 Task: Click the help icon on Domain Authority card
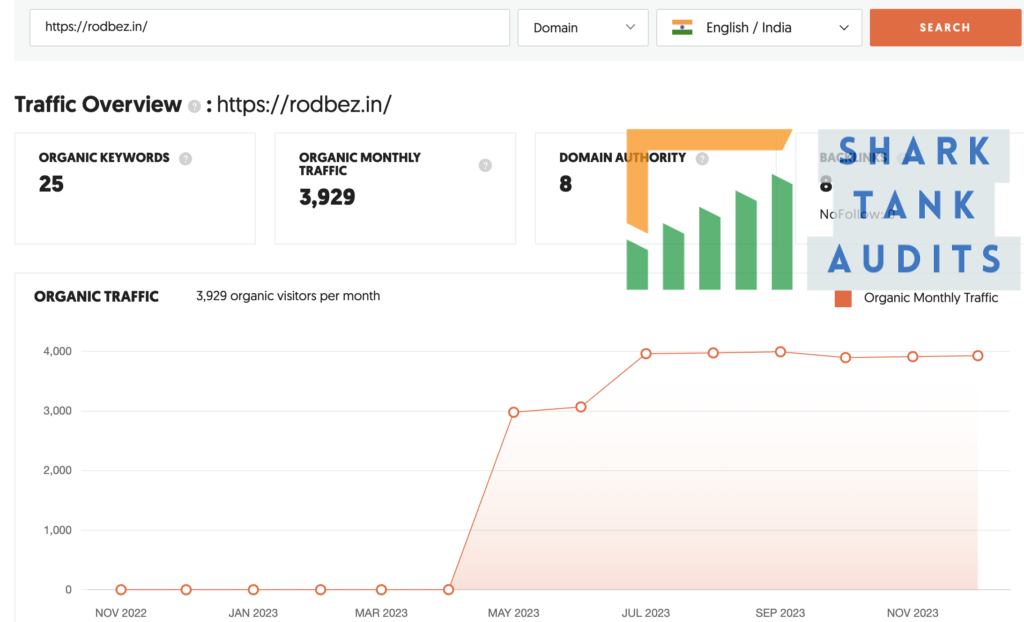(702, 158)
